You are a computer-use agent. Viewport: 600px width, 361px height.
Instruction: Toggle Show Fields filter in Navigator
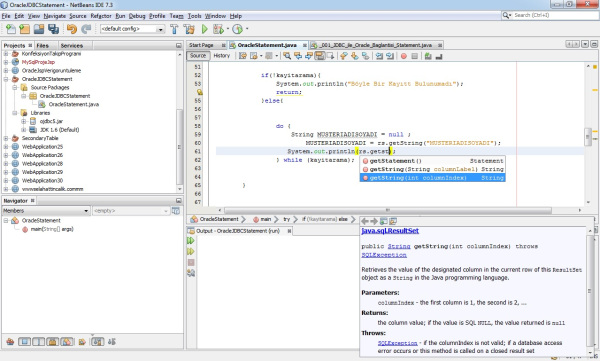[24, 341]
